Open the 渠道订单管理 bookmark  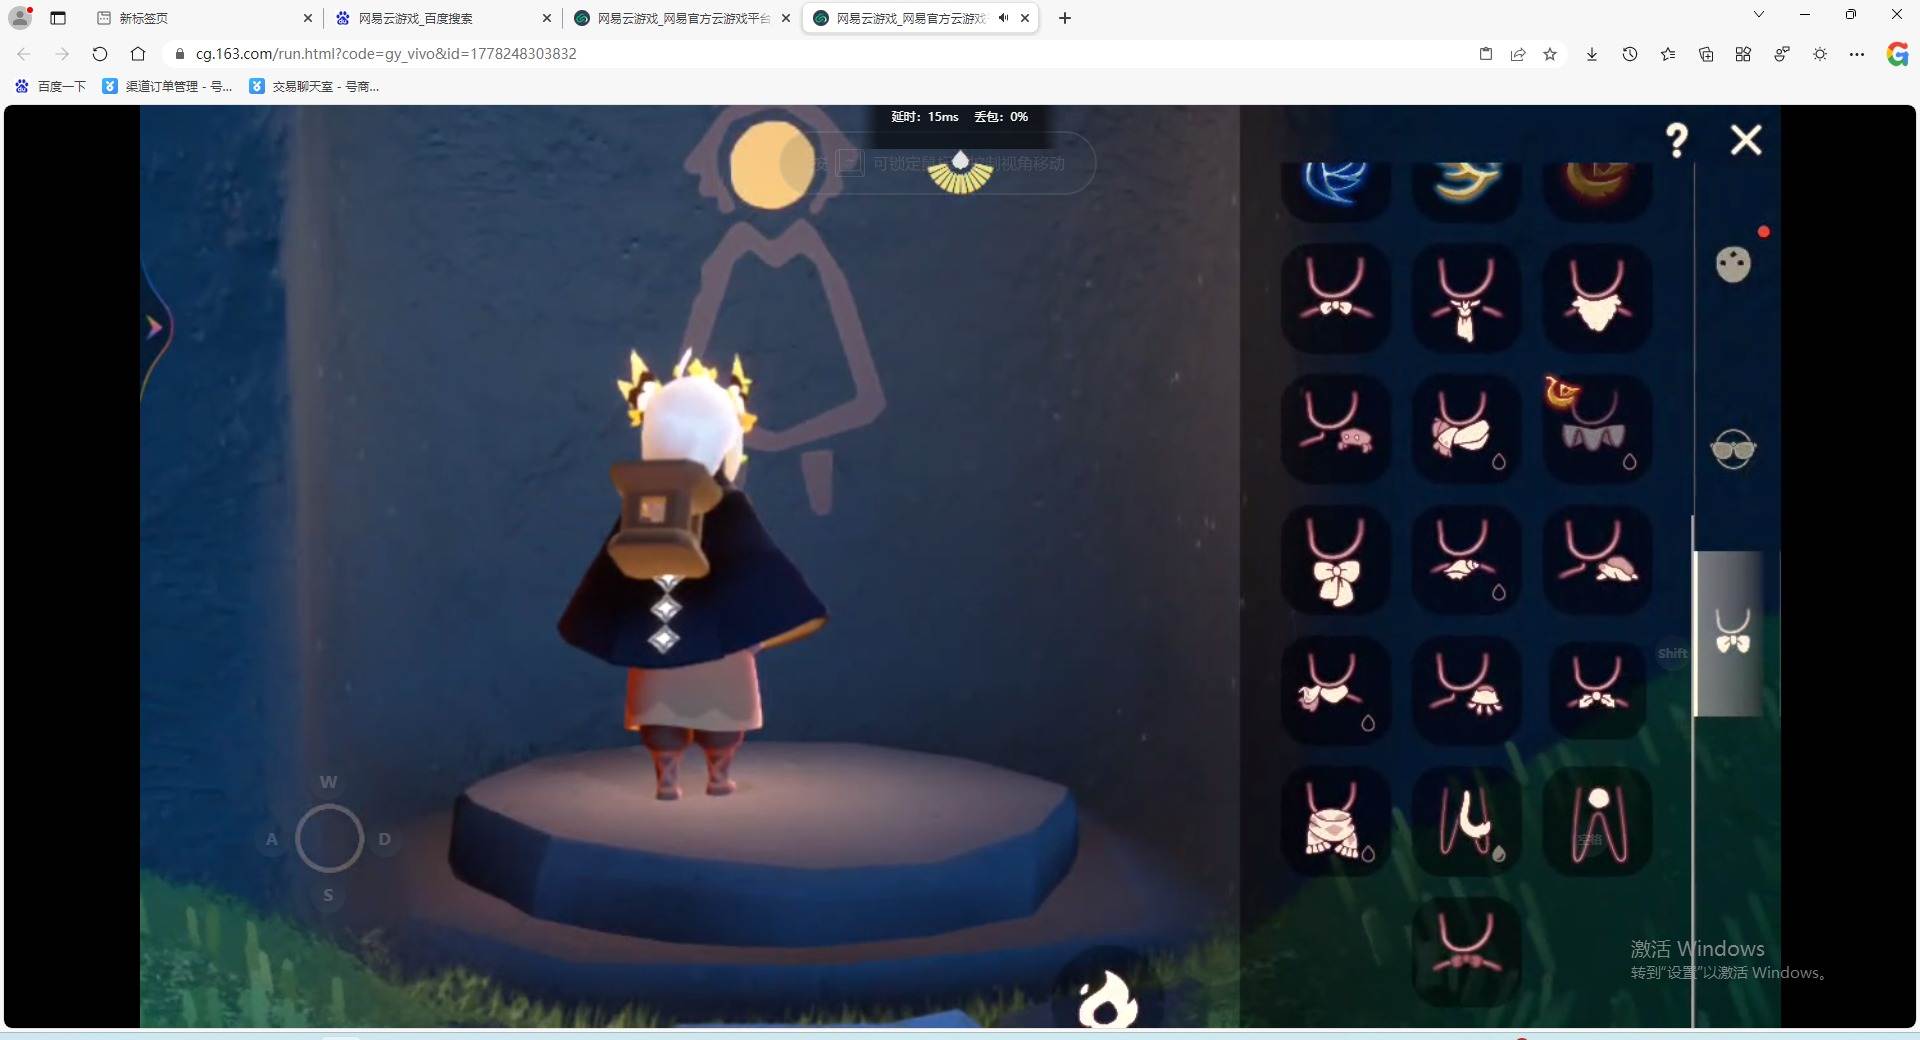point(167,87)
